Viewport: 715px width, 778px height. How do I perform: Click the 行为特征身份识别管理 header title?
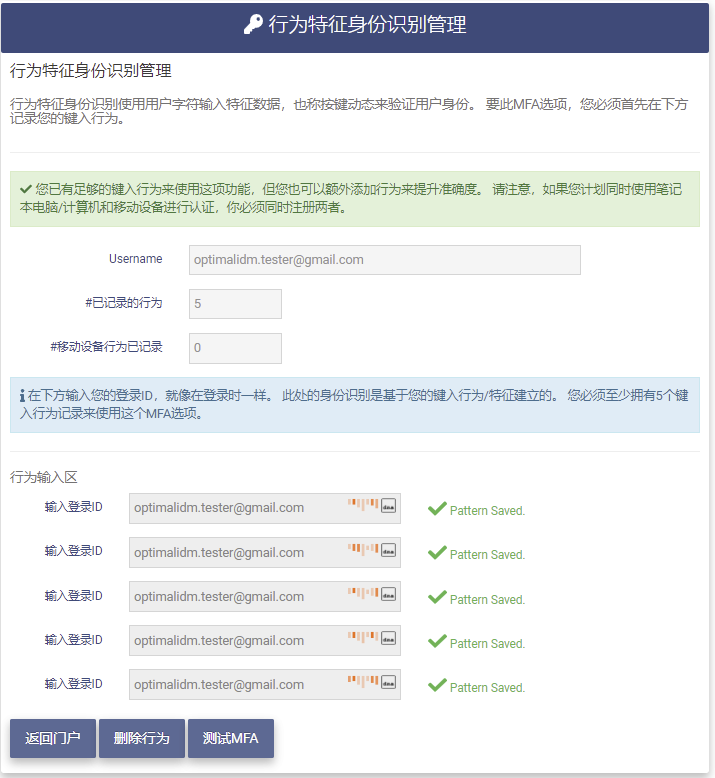coord(367,25)
